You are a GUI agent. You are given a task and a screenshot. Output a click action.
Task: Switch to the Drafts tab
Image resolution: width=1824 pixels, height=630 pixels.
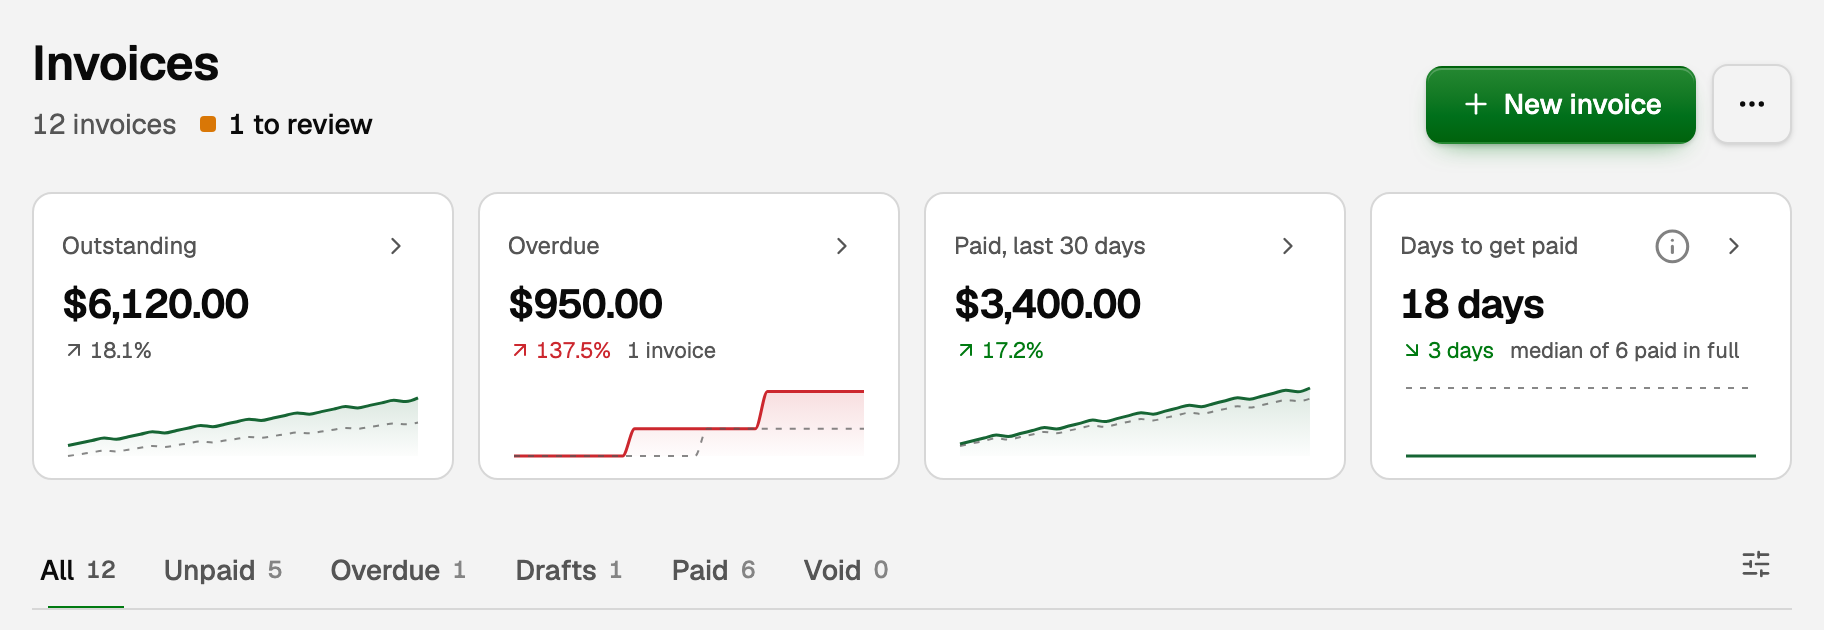coord(569,570)
